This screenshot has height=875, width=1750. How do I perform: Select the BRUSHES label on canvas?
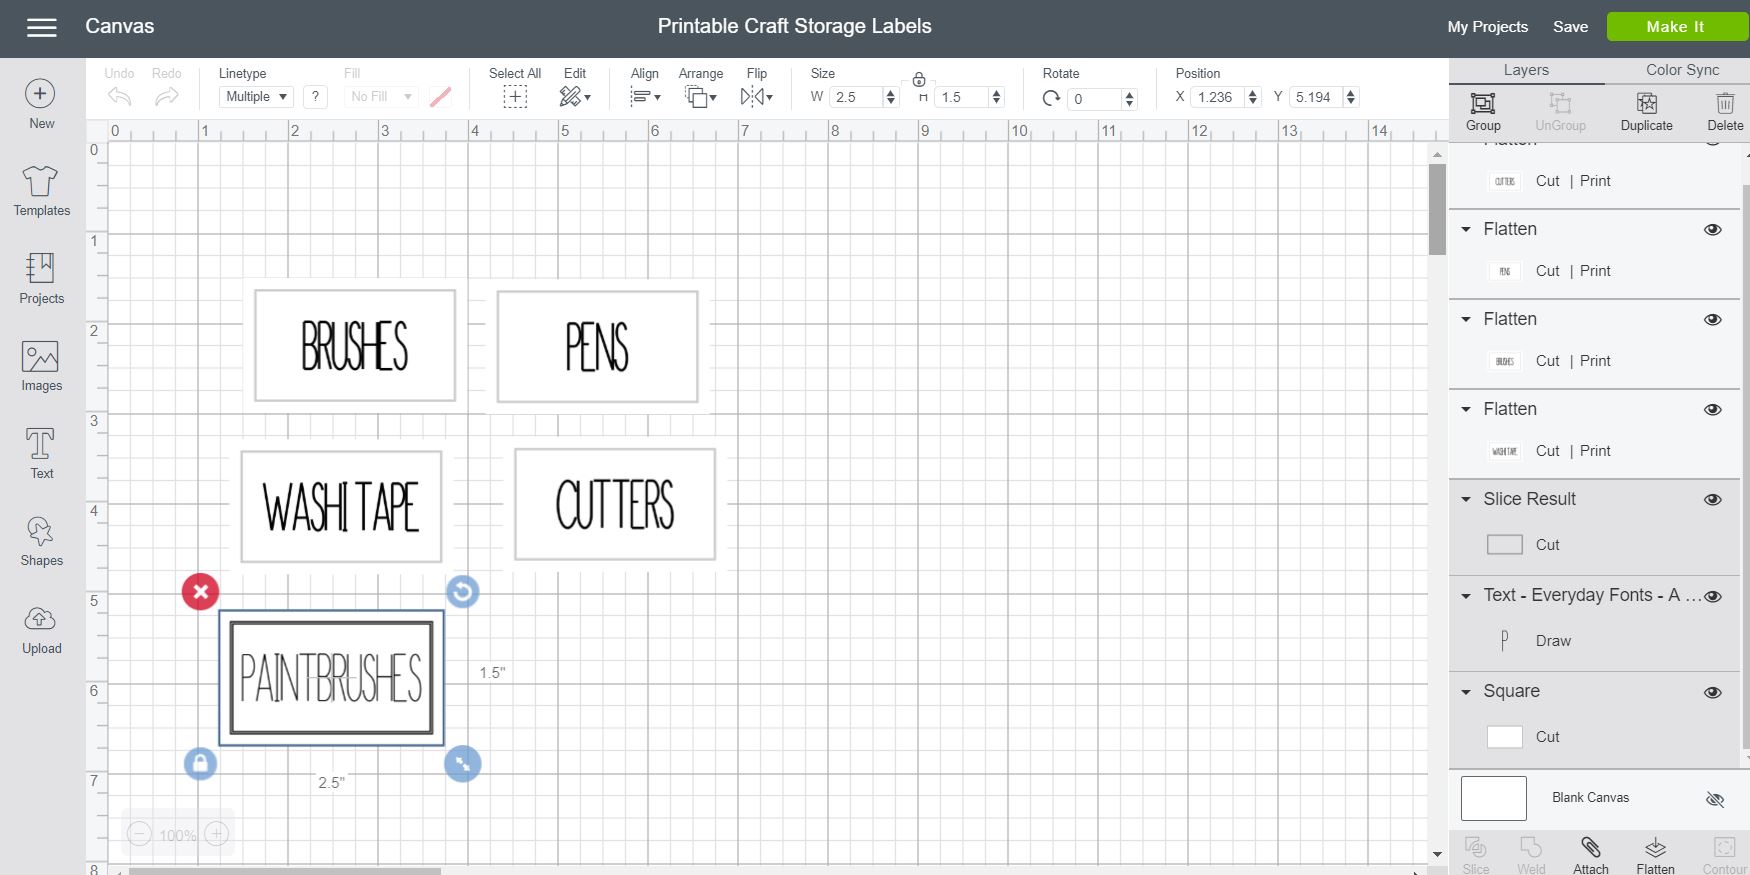pos(355,346)
